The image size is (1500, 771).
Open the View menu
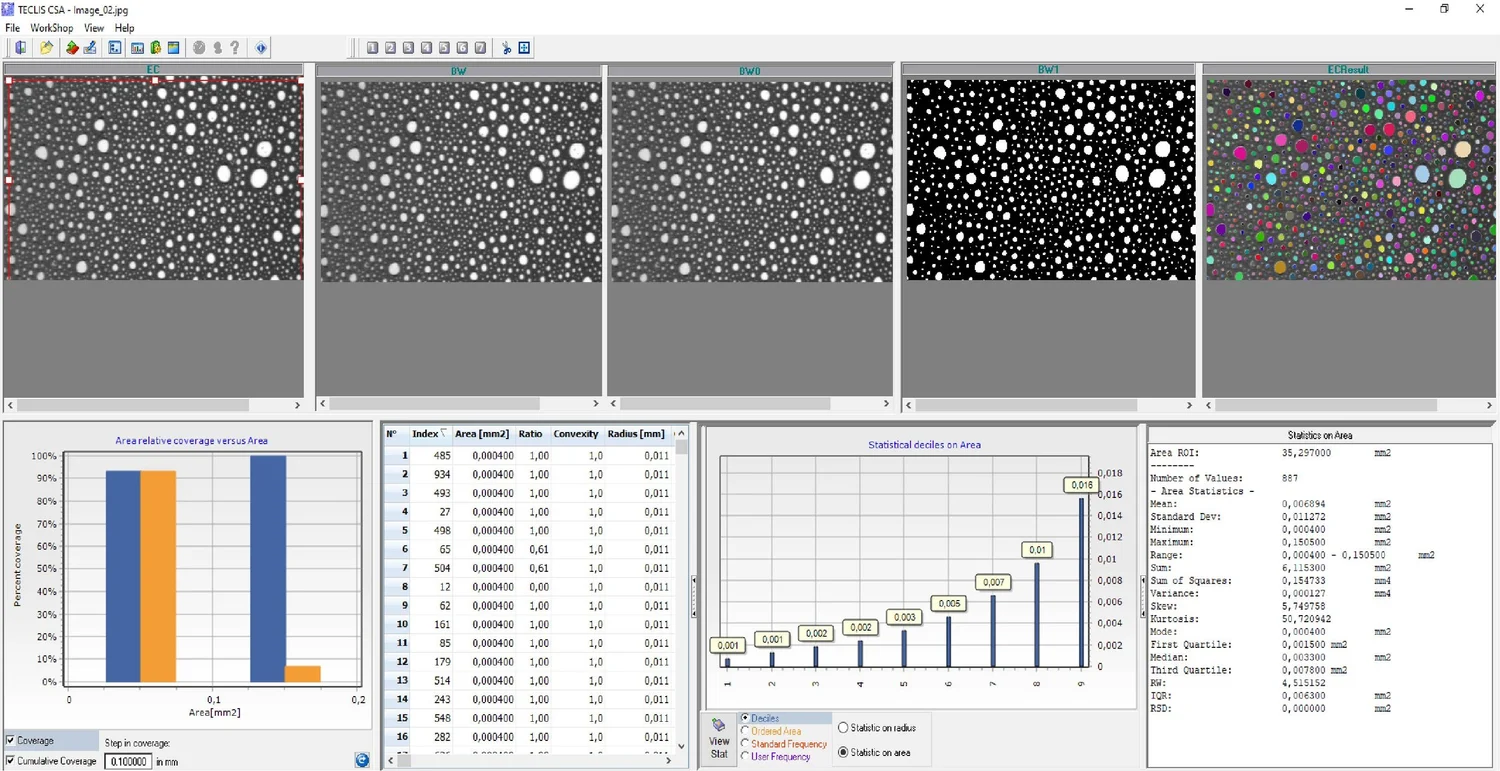click(93, 27)
